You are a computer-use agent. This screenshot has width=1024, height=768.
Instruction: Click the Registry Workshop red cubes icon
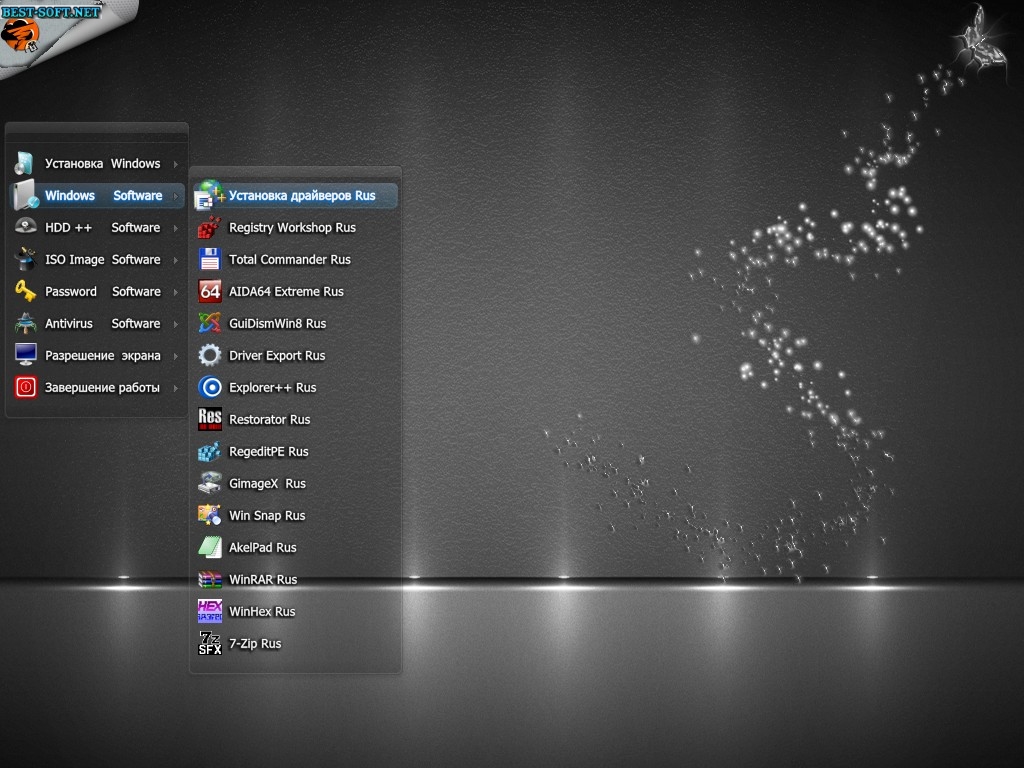(x=210, y=227)
